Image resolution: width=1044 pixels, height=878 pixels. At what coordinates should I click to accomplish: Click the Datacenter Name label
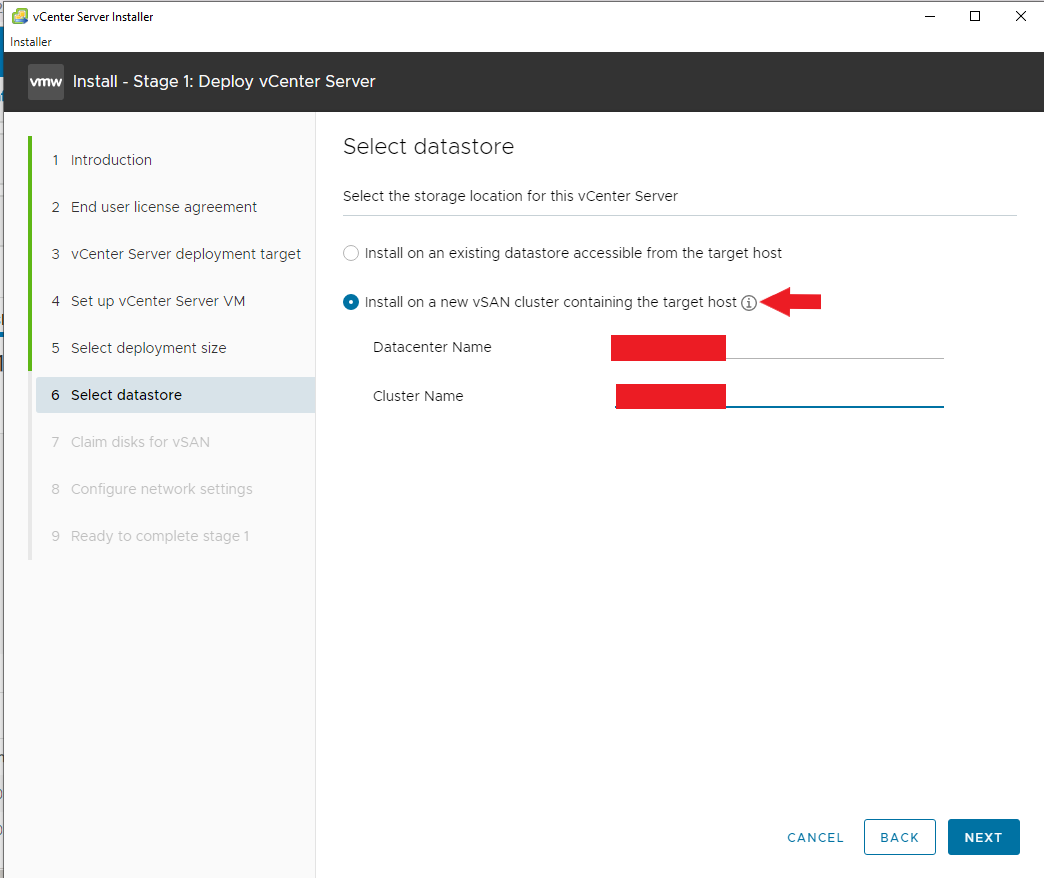(x=432, y=347)
